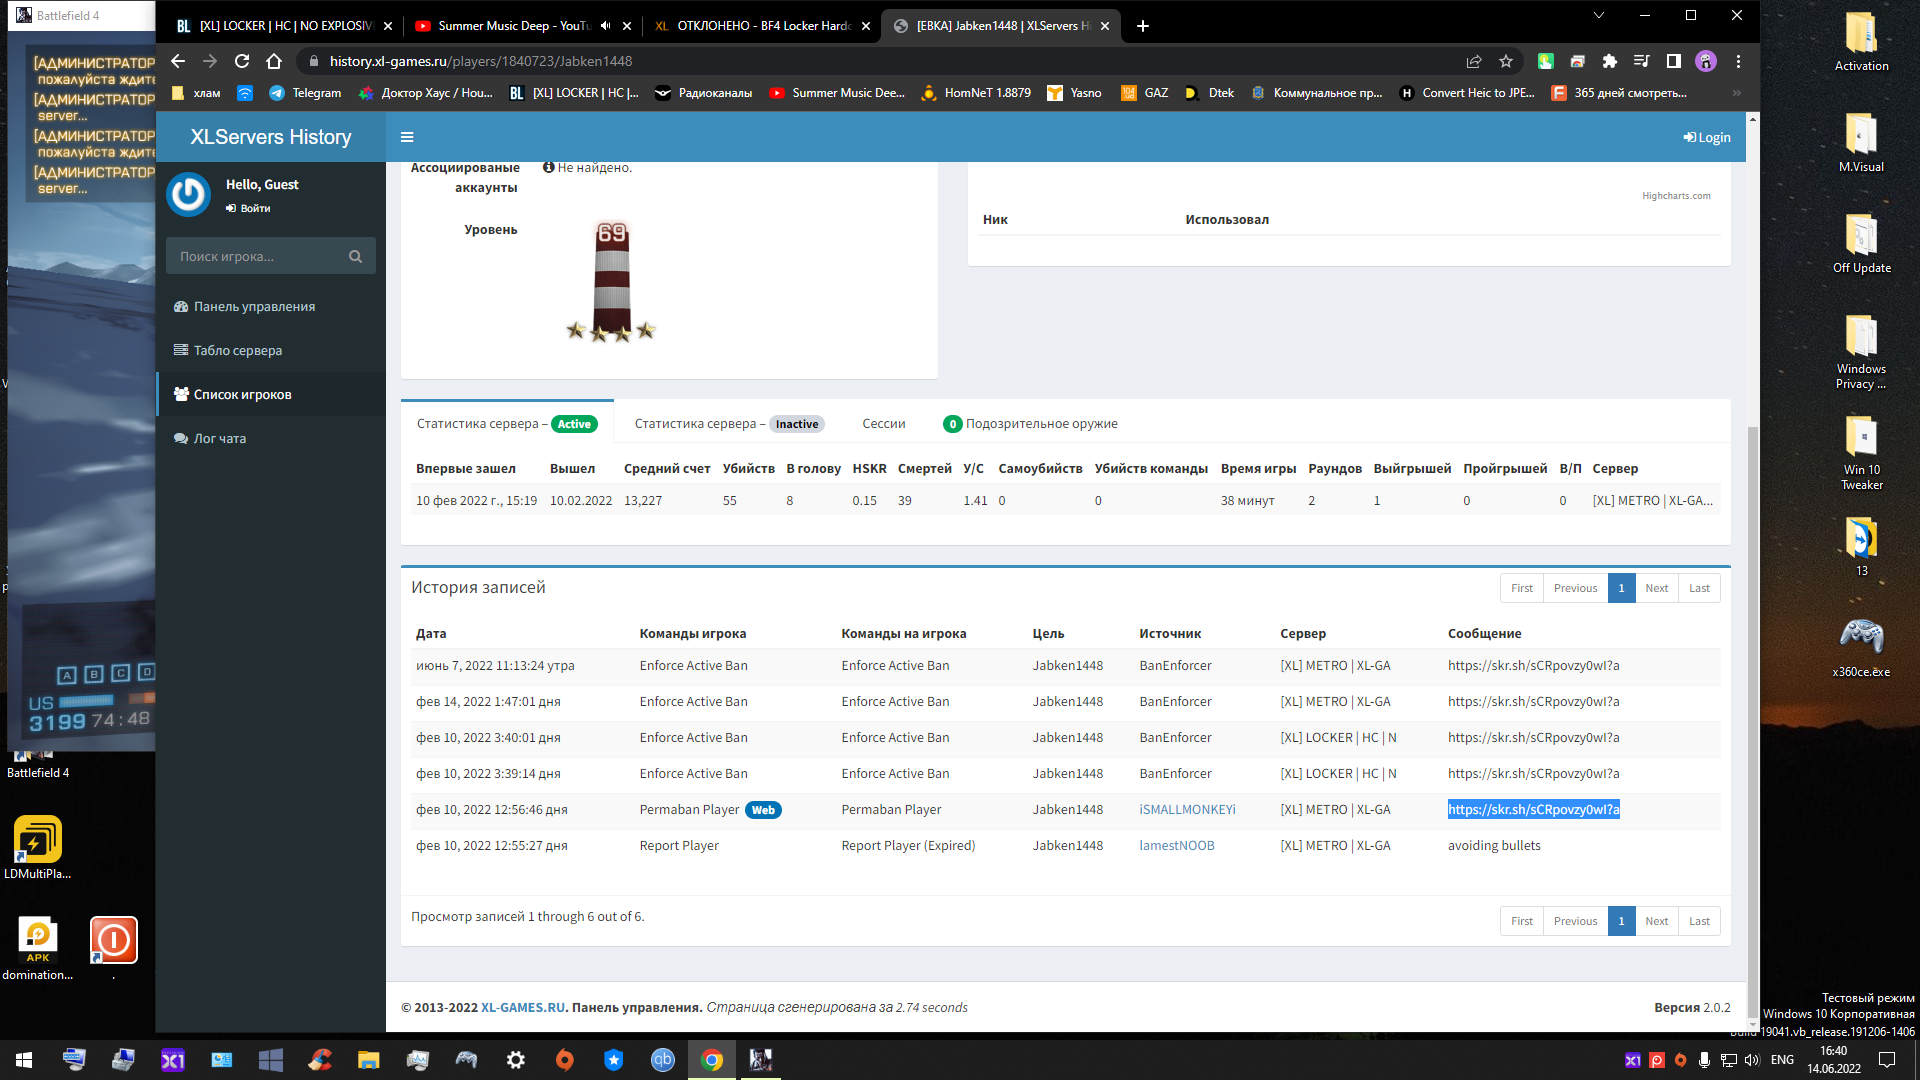
Task: Open new browser tab with plus
Action: [x=1143, y=26]
